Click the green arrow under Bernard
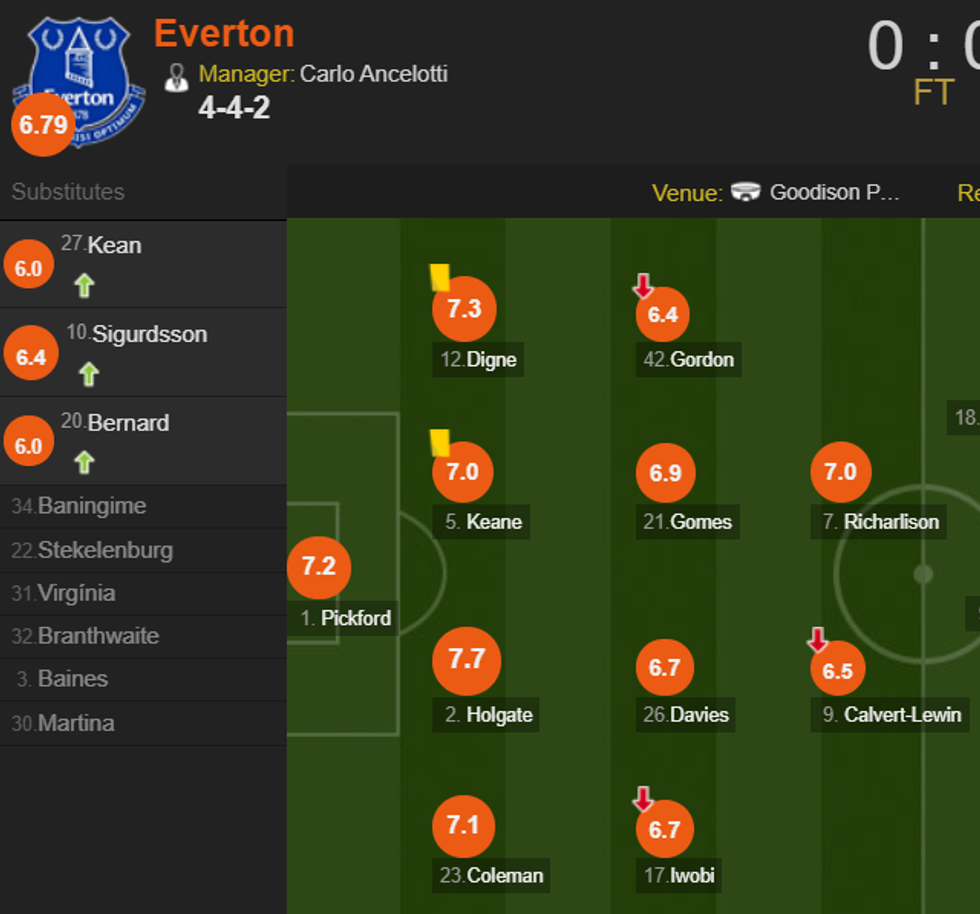 point(84,462)
